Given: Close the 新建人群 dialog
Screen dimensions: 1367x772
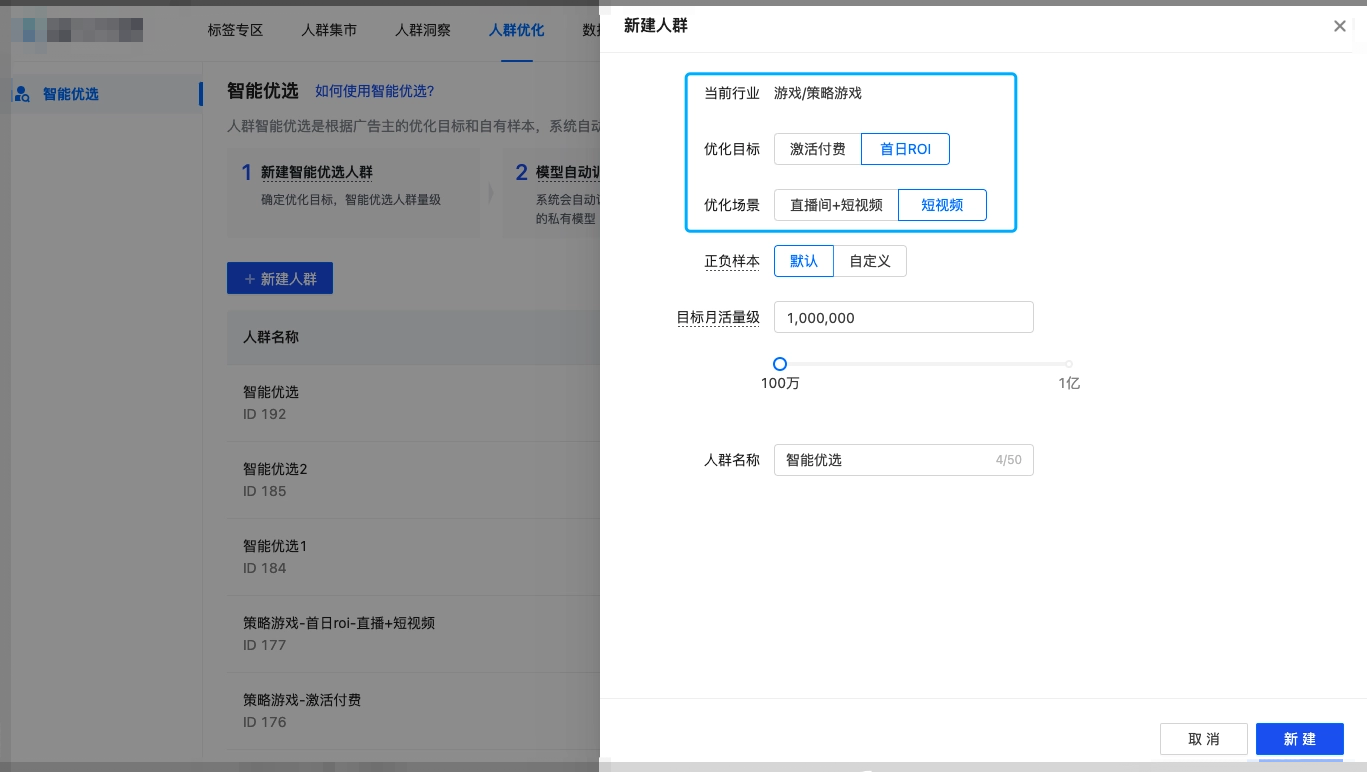Looking at the screenshot, I should click(x=1340, y=26).
